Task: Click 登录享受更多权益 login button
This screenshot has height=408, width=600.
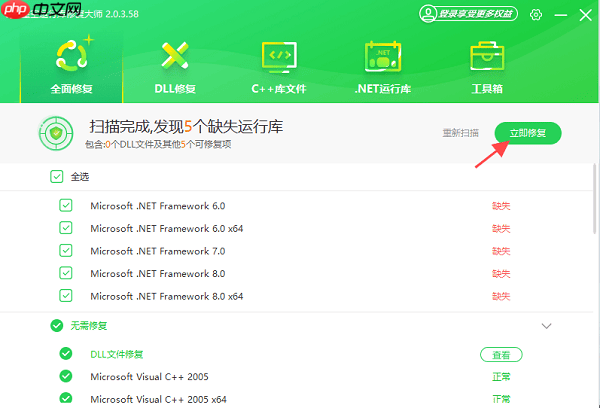Action: click(475, 14)
